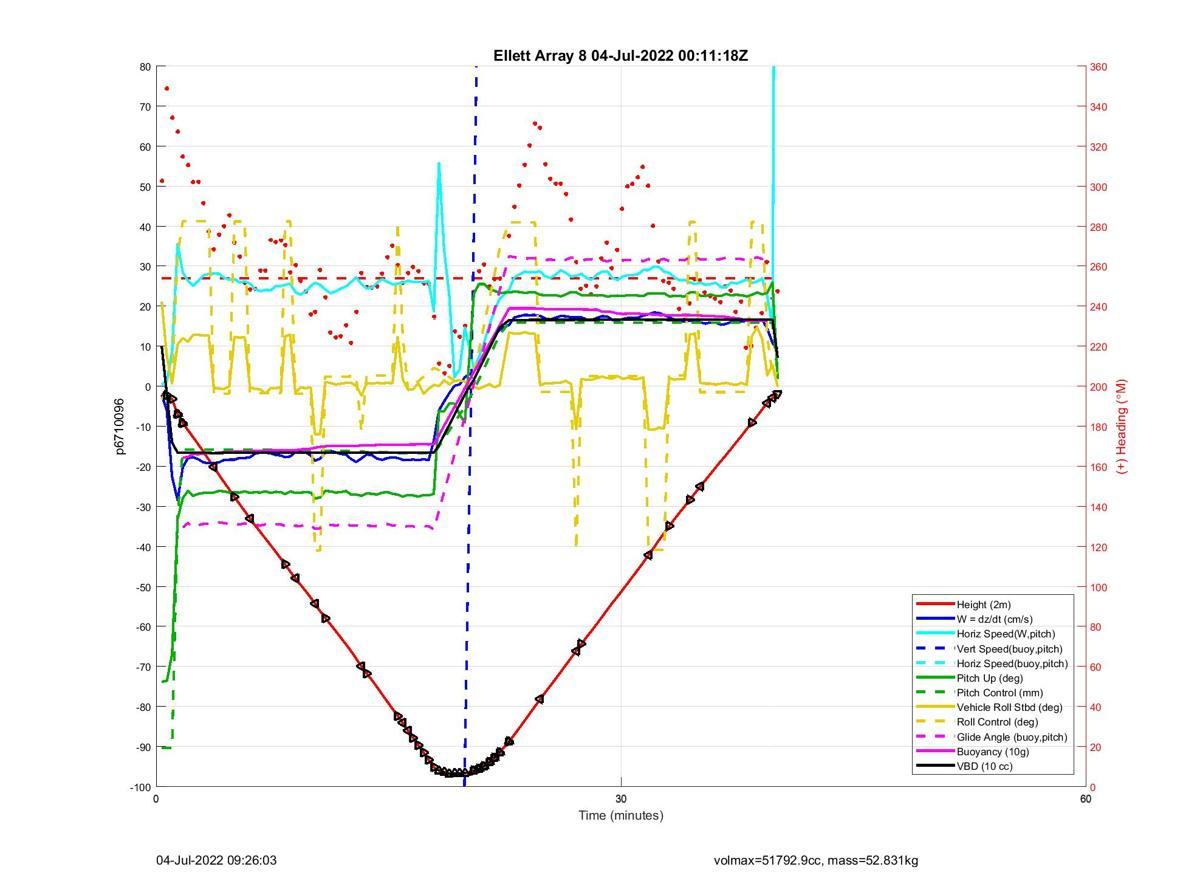The image size is (1200, 885).
Task: Click the magenta line sample beside 'Buoyancy (10g)'
Action: point(934,752)
